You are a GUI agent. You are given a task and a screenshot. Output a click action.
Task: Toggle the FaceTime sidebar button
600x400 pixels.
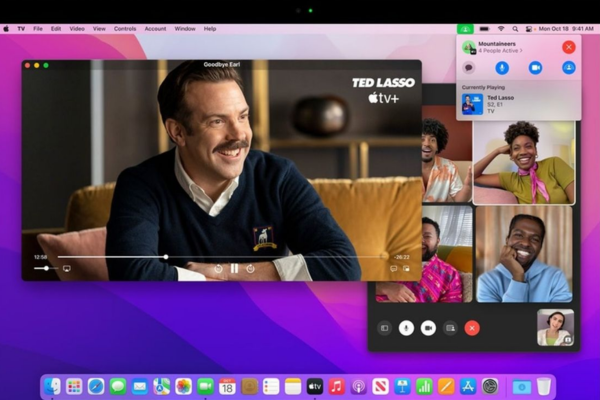385,328
